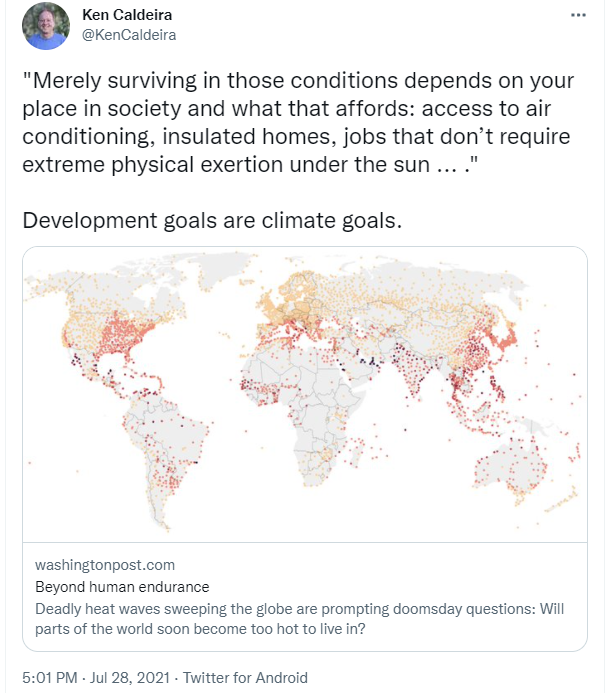The width and height of the screenshot is (611, 693).
Task: Open the 'Beyond human endurance' article title
Action: pos(122,587)
